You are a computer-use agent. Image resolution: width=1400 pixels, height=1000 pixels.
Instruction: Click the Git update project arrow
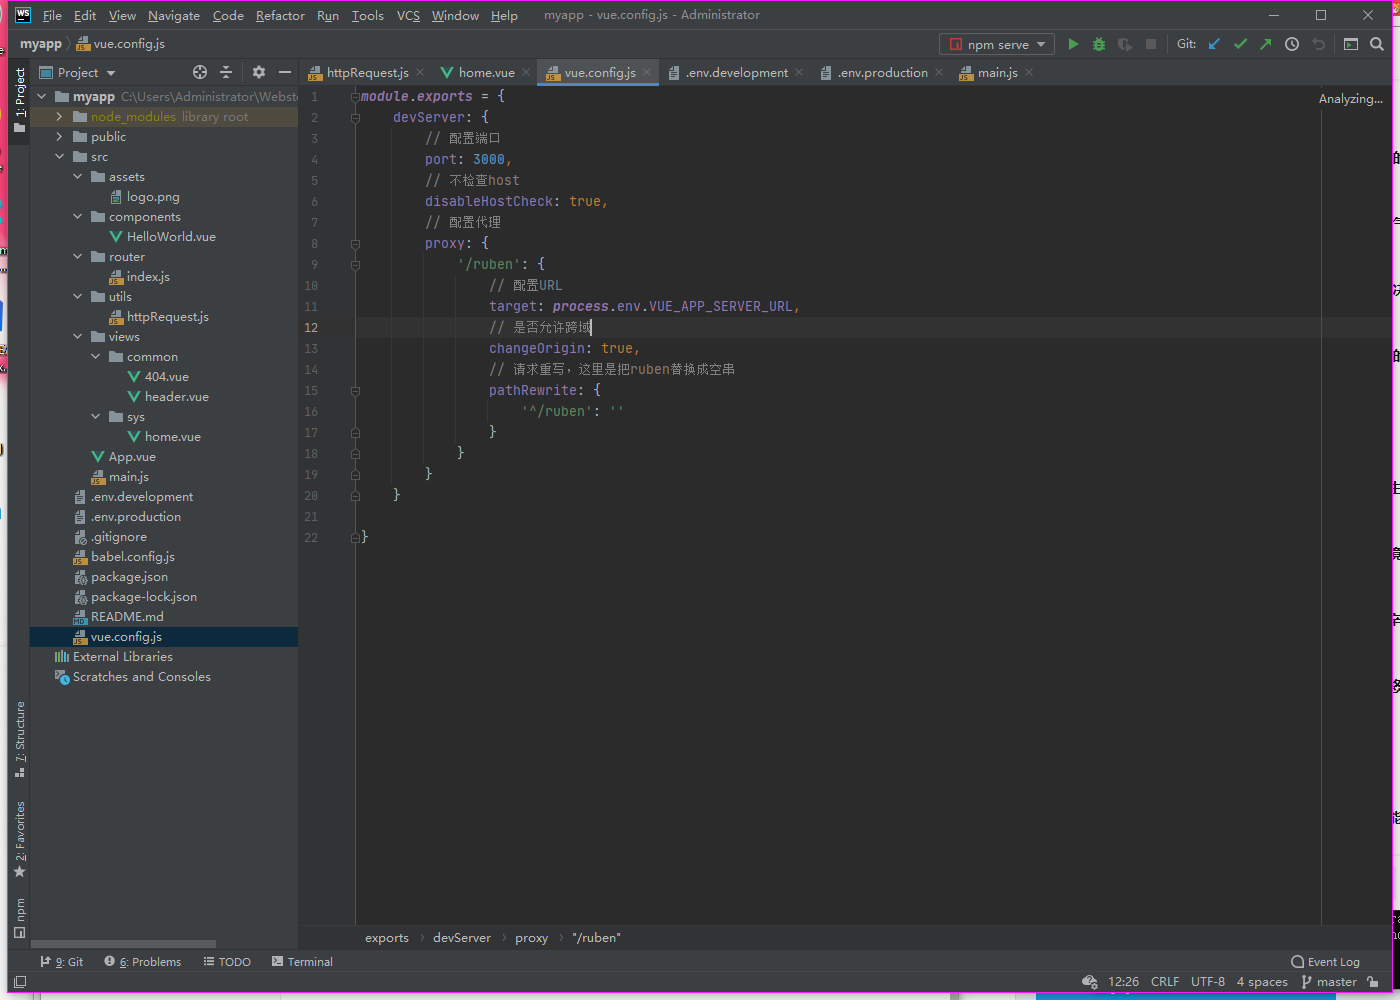(x=1214, y=44)
